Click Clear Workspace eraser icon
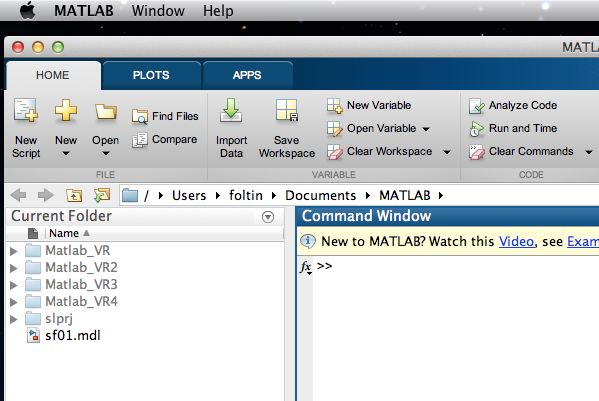Viewport: 599px width, 401px height. click(334, 152)
